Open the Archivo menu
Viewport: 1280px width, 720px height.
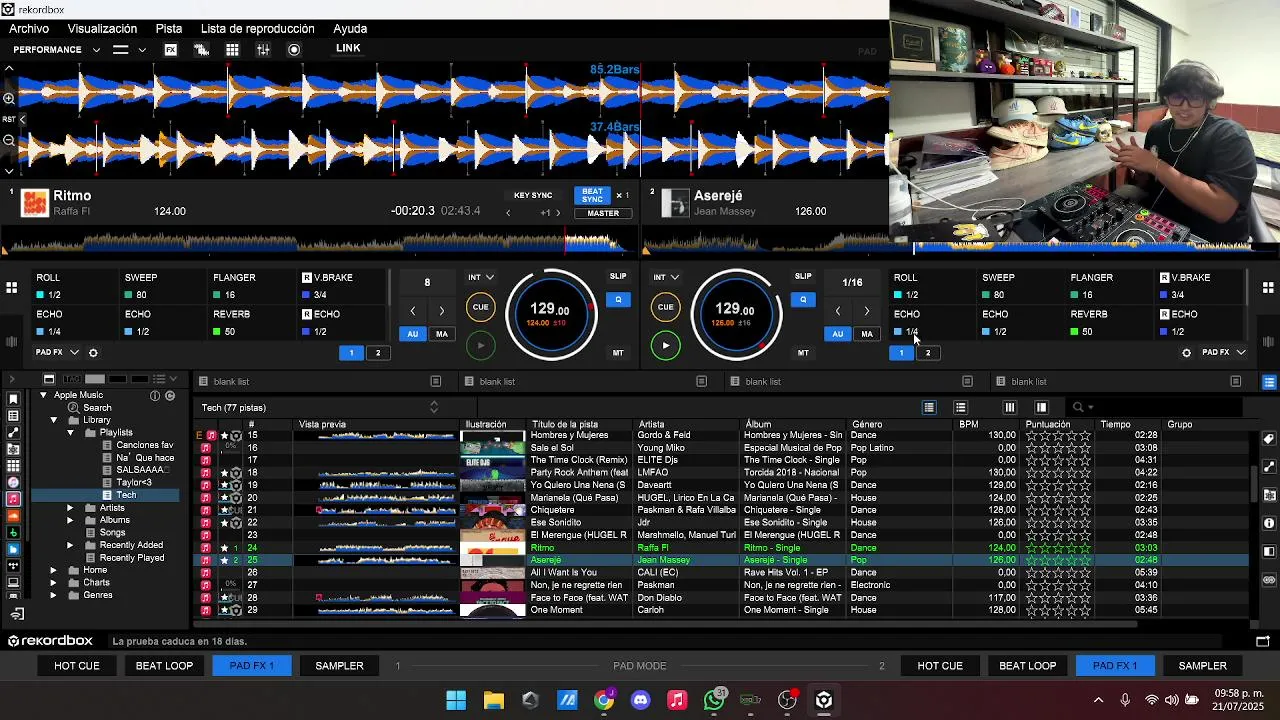[29, 29]
